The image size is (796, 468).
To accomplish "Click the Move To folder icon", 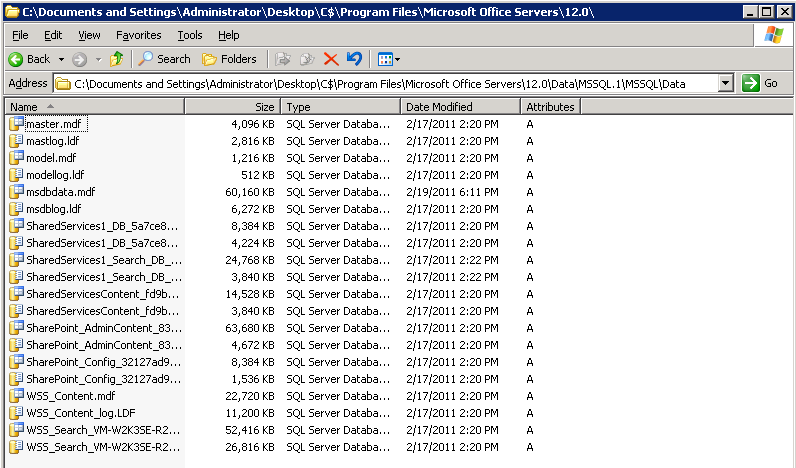I will (283, 59).
